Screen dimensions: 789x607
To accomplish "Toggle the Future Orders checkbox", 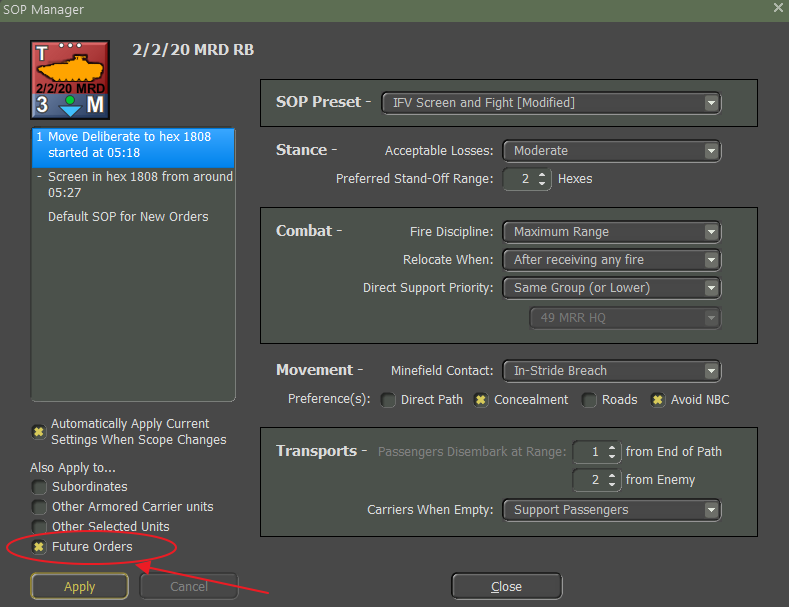I will coord(39,547).
